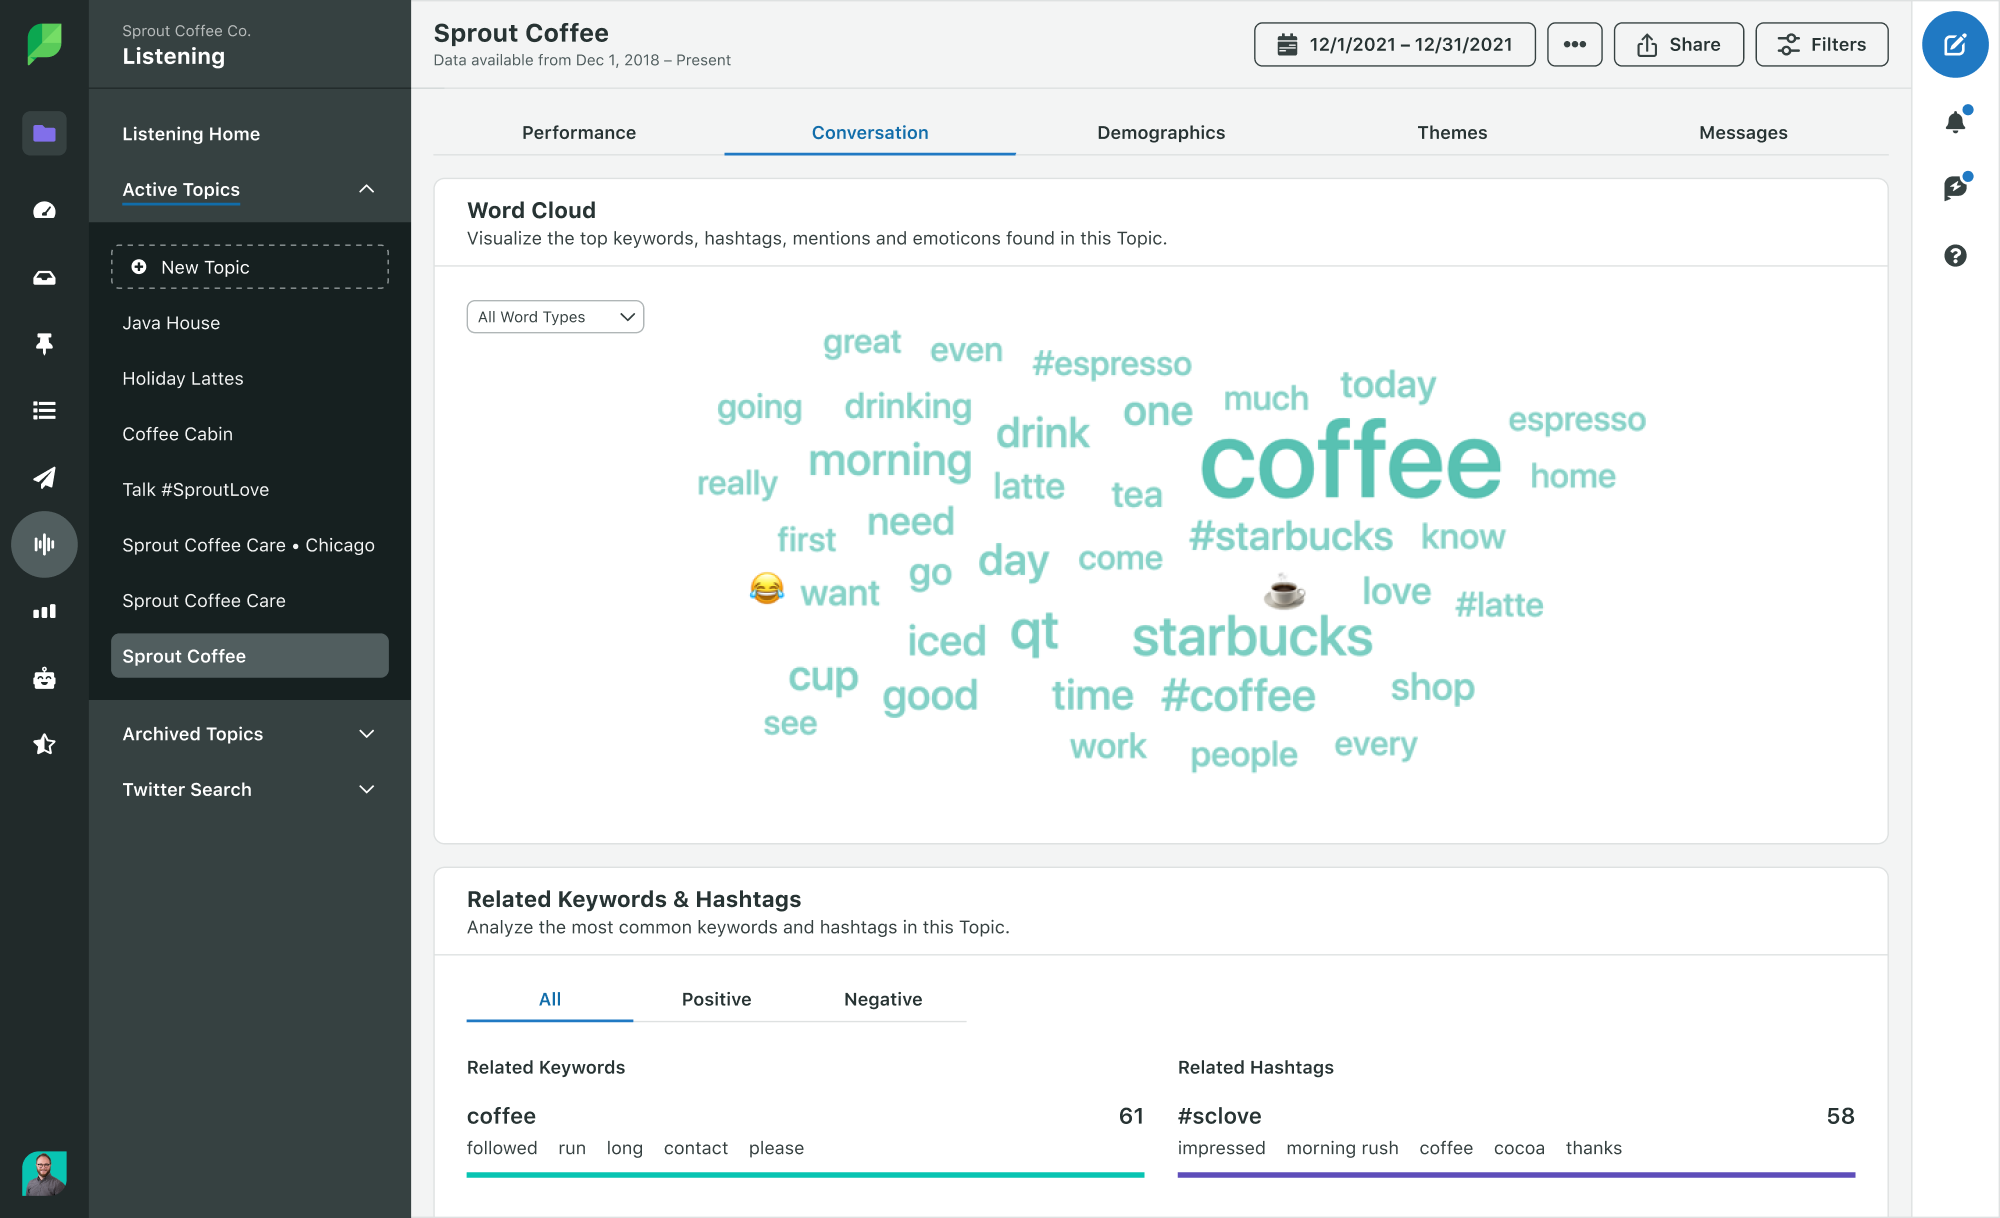Screen dimensions: 2000x1218
Task: Switch to the Performance tab
Action: coord(579,131)
